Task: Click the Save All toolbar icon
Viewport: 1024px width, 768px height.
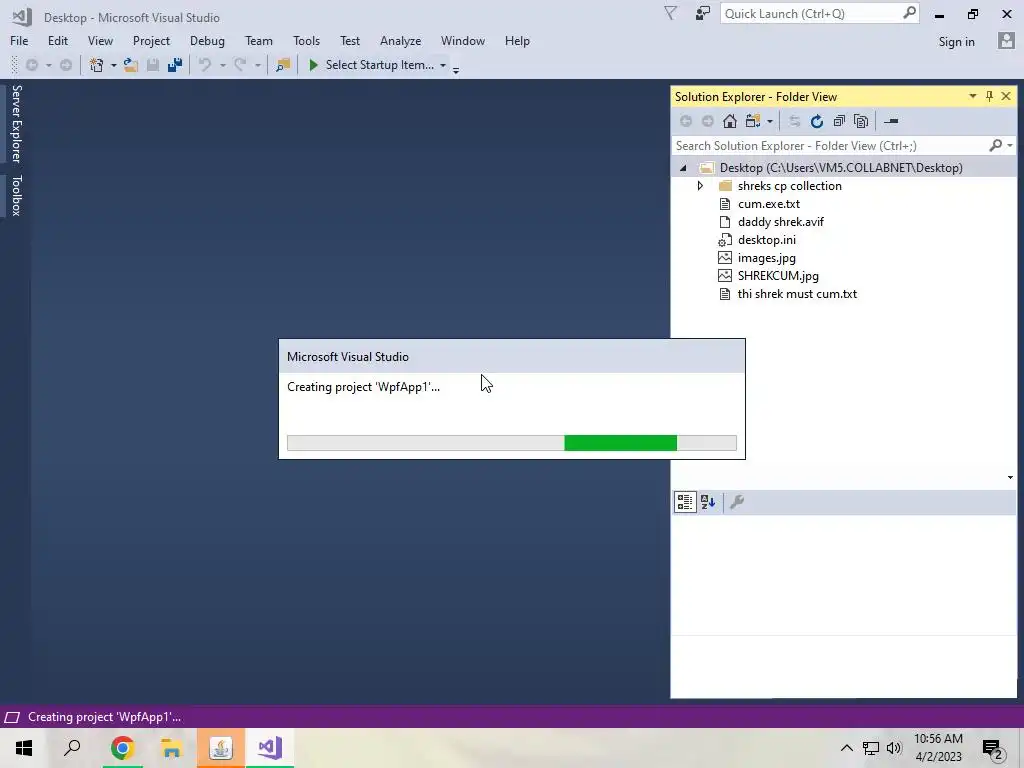Action: (174, 65)
